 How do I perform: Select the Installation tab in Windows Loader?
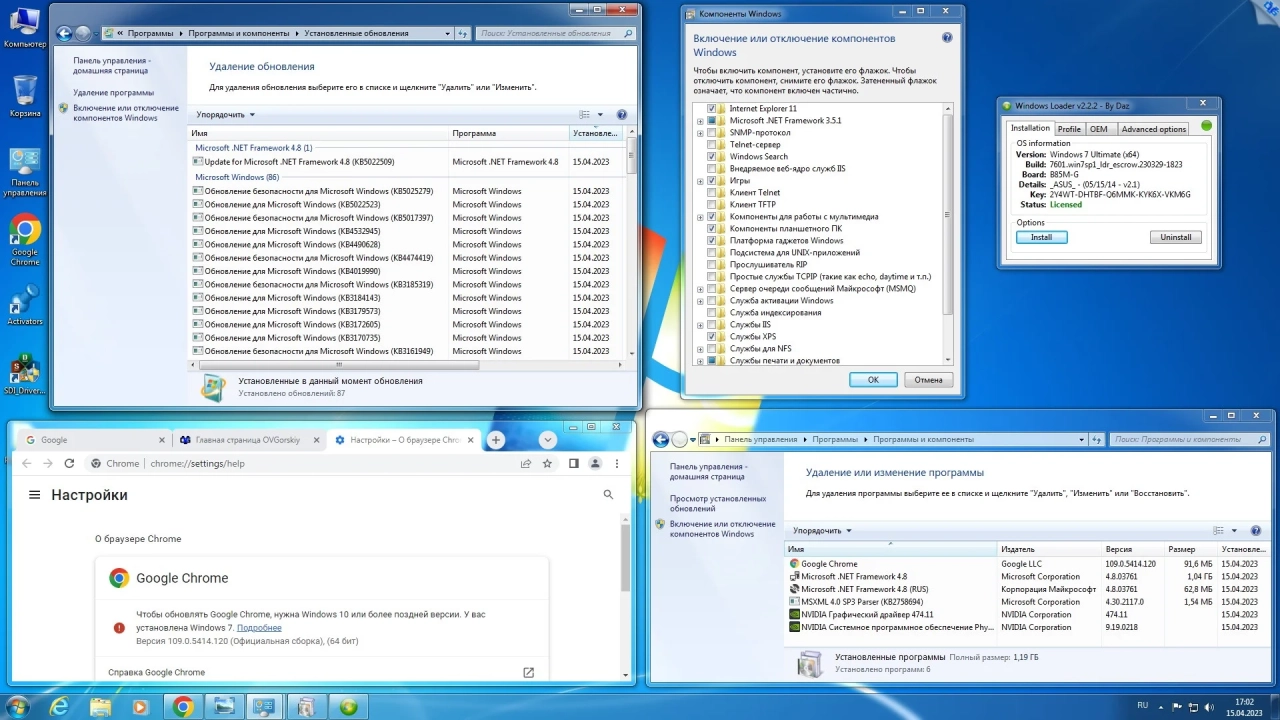click(x=1030, y=128)
